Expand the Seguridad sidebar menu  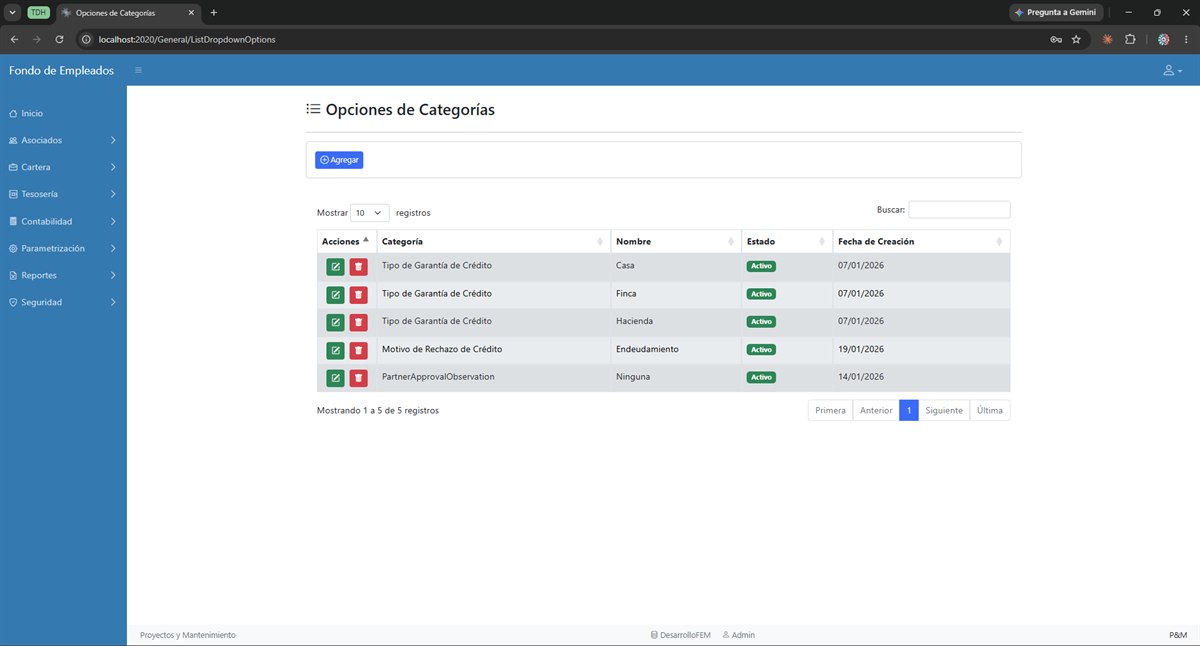(63, 302)
